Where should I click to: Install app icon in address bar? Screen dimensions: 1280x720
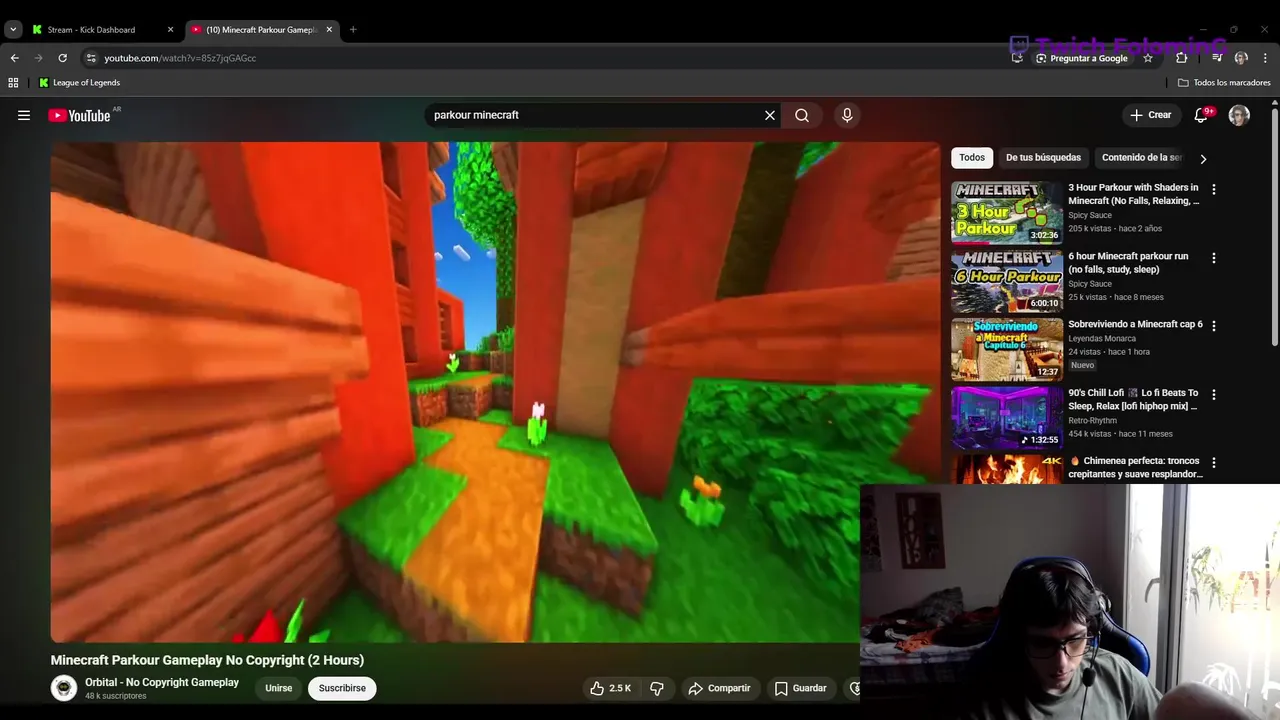coord(1017,58)
